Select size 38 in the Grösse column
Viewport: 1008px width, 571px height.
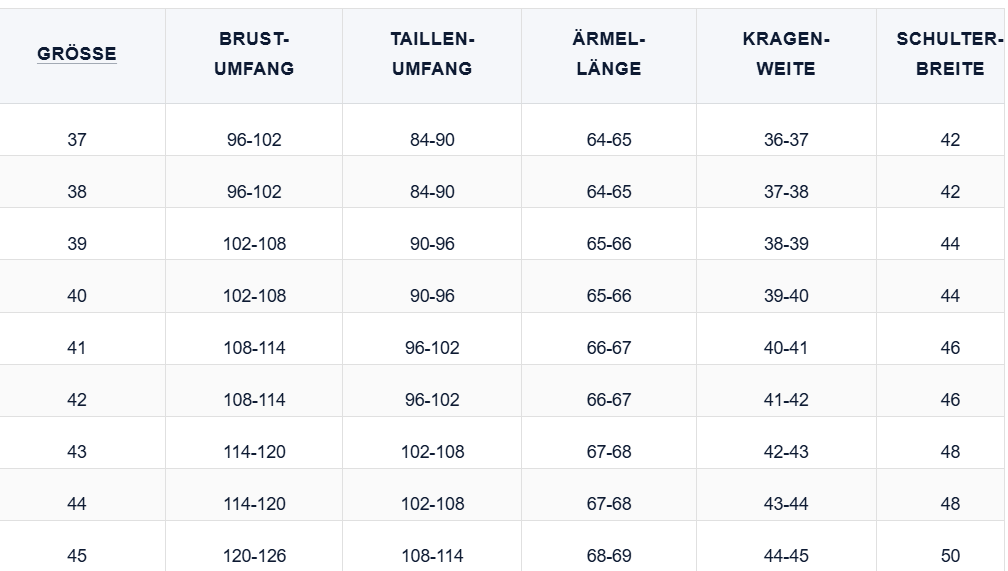[77, 192]
